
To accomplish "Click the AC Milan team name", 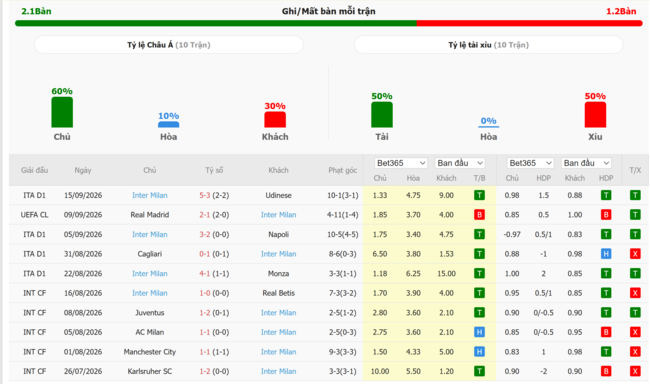I will pyautogui.click(x=150, y=332).
